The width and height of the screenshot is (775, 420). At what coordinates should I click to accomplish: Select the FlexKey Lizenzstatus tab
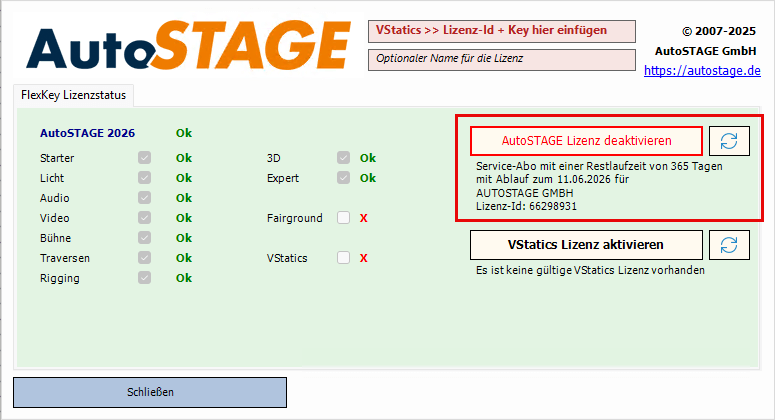(x=73, y=95)
